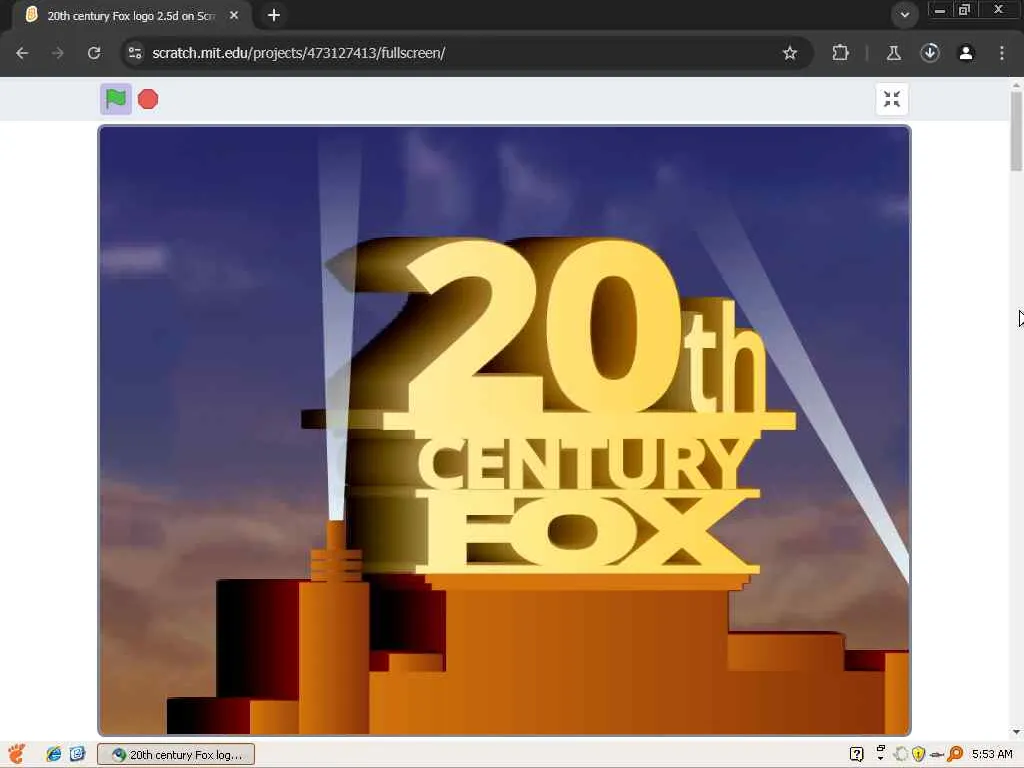
Task: Restore down the browser window
Action: click(964, 10)
